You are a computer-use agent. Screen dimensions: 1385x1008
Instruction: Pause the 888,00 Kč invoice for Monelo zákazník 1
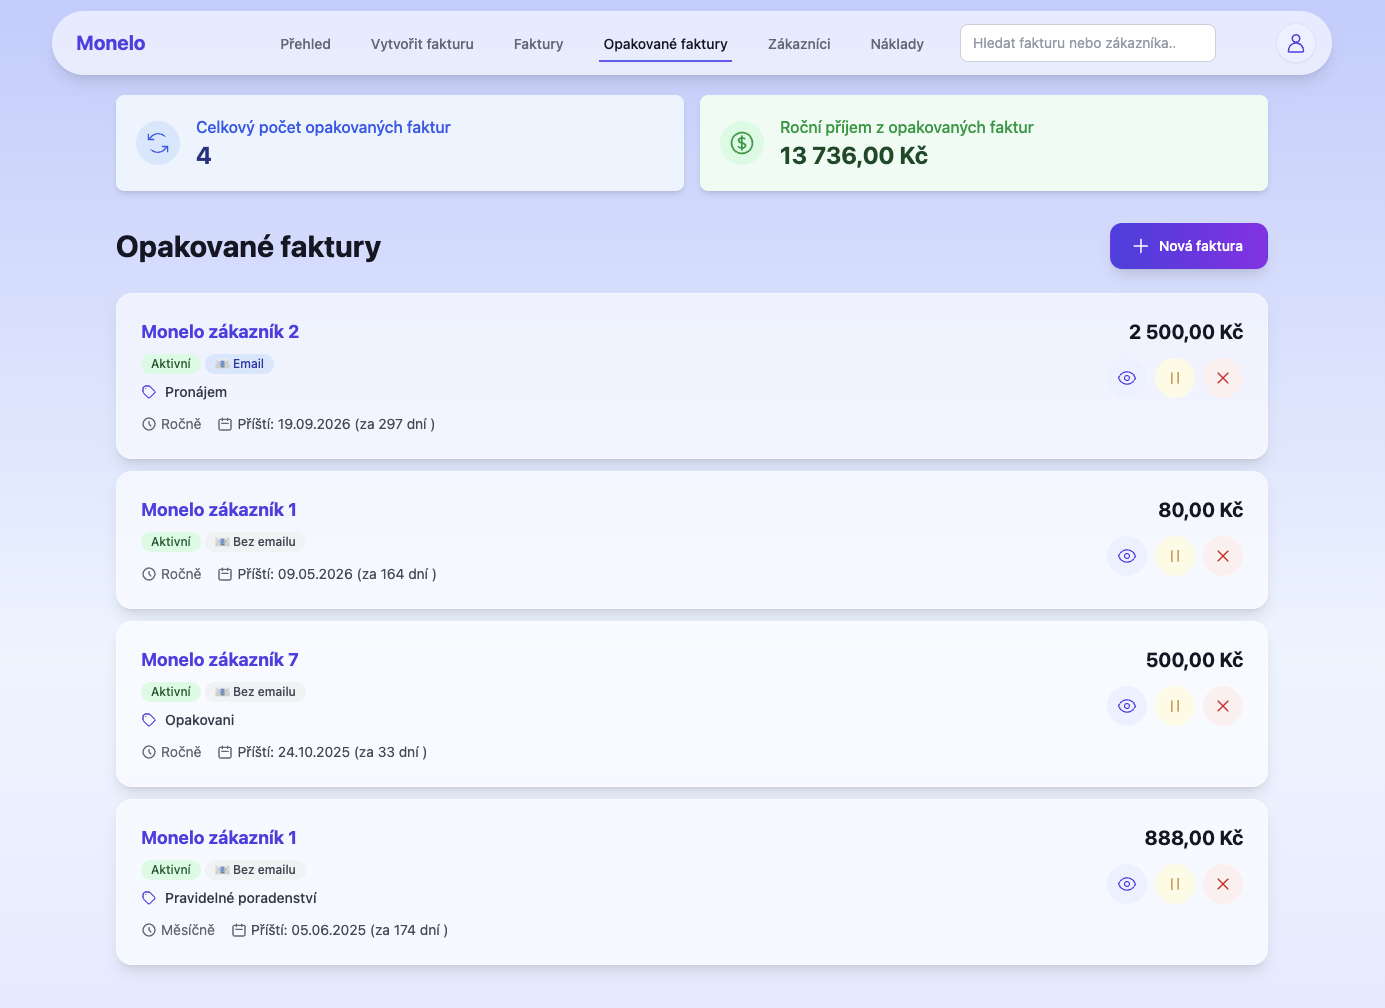coord(1175,884)
